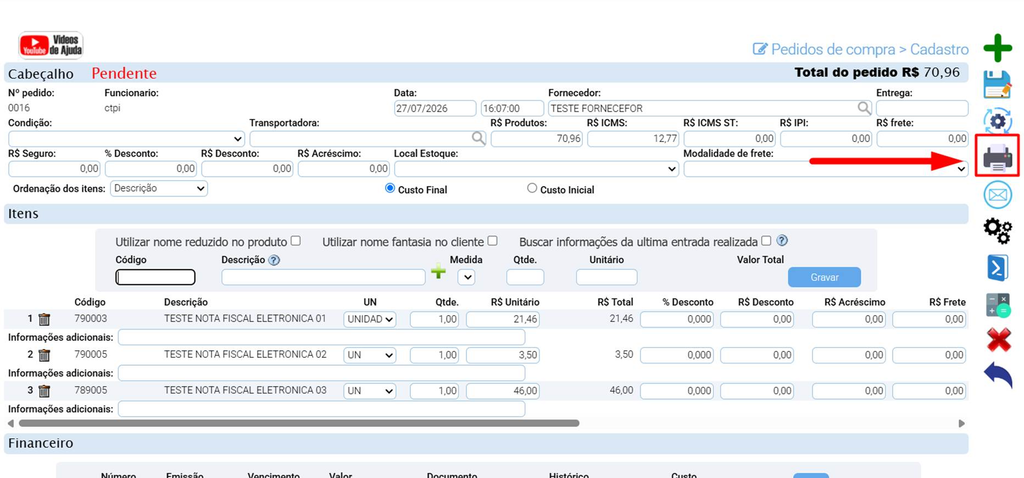Click the Qtde. entry field
This screenshot has height=478, width=1024.
coord(525,278)
